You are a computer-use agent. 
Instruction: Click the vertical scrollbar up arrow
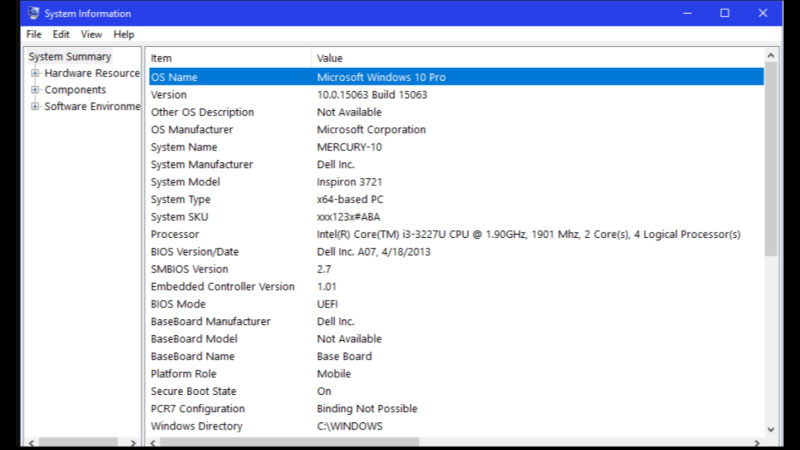click(771, 56)
